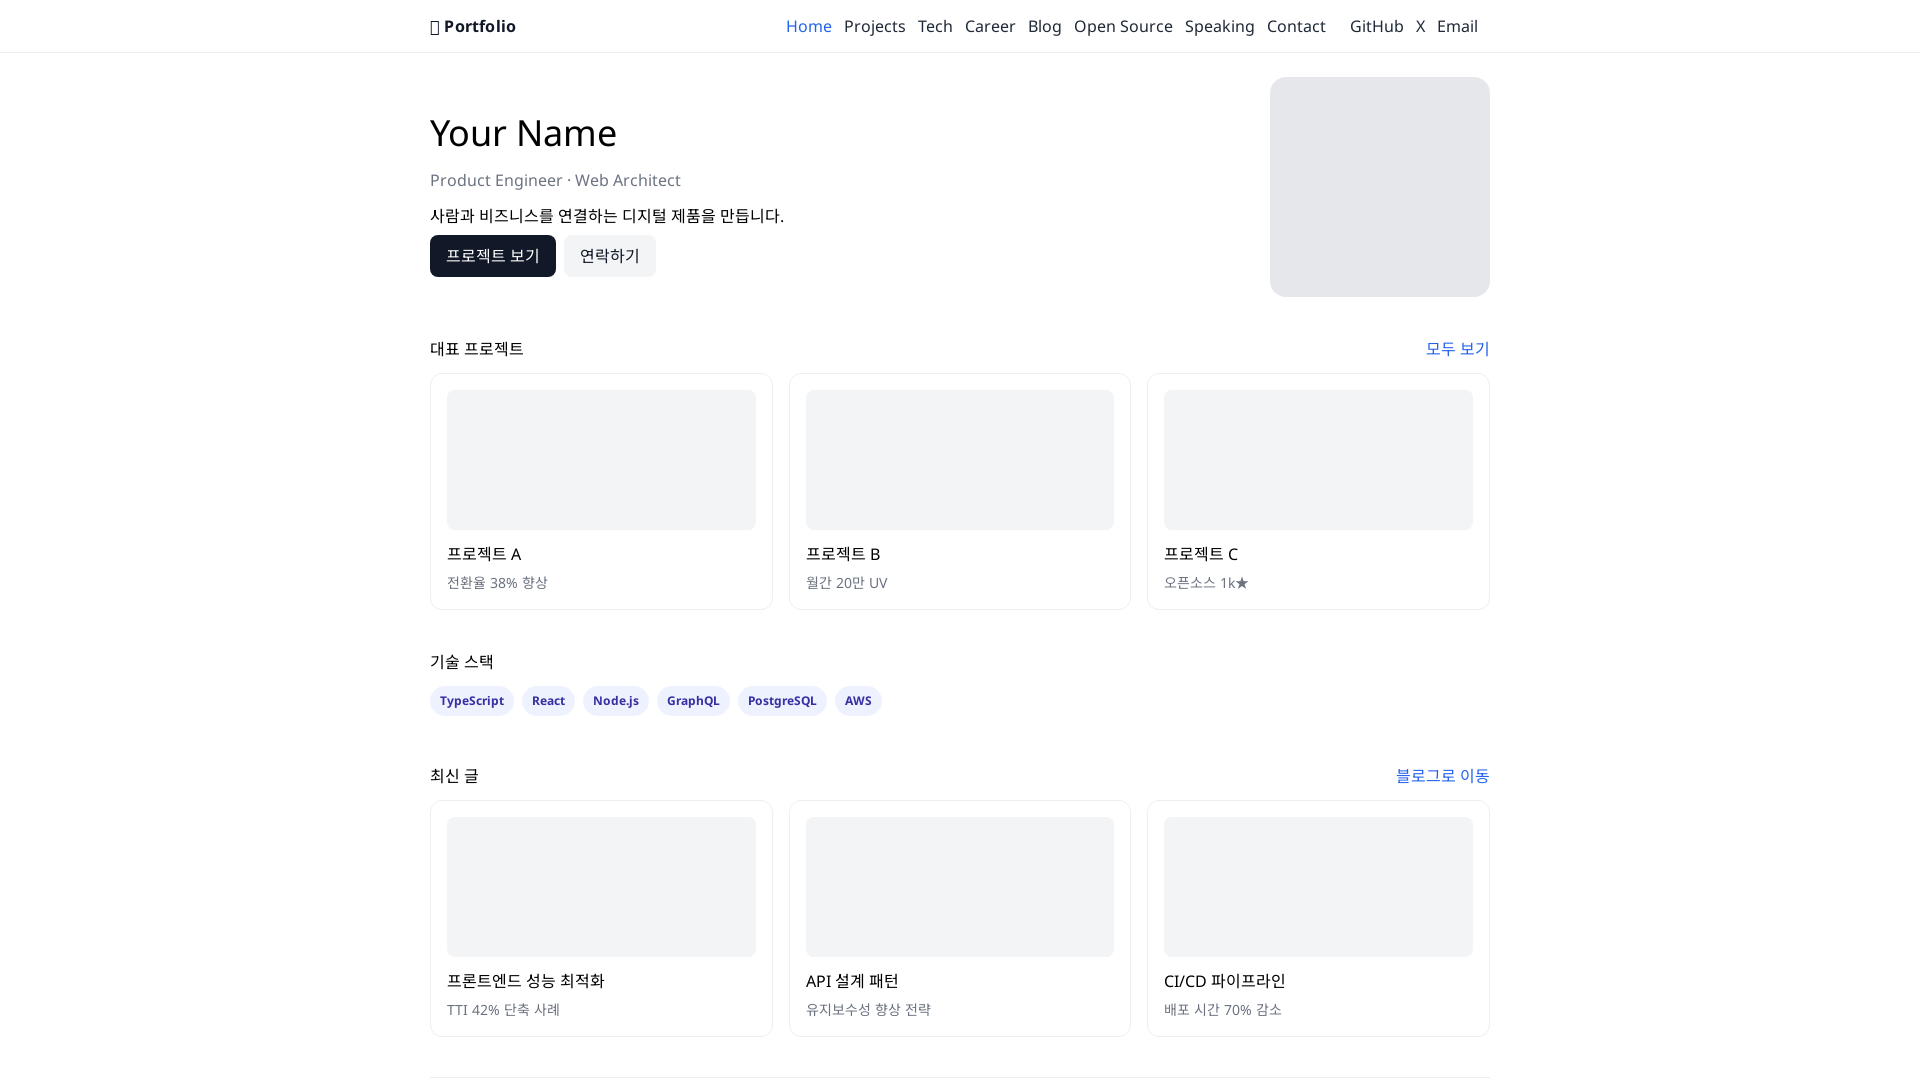
Task: Open the 프로젝트 A card
Action: click(x=600, y=491)
